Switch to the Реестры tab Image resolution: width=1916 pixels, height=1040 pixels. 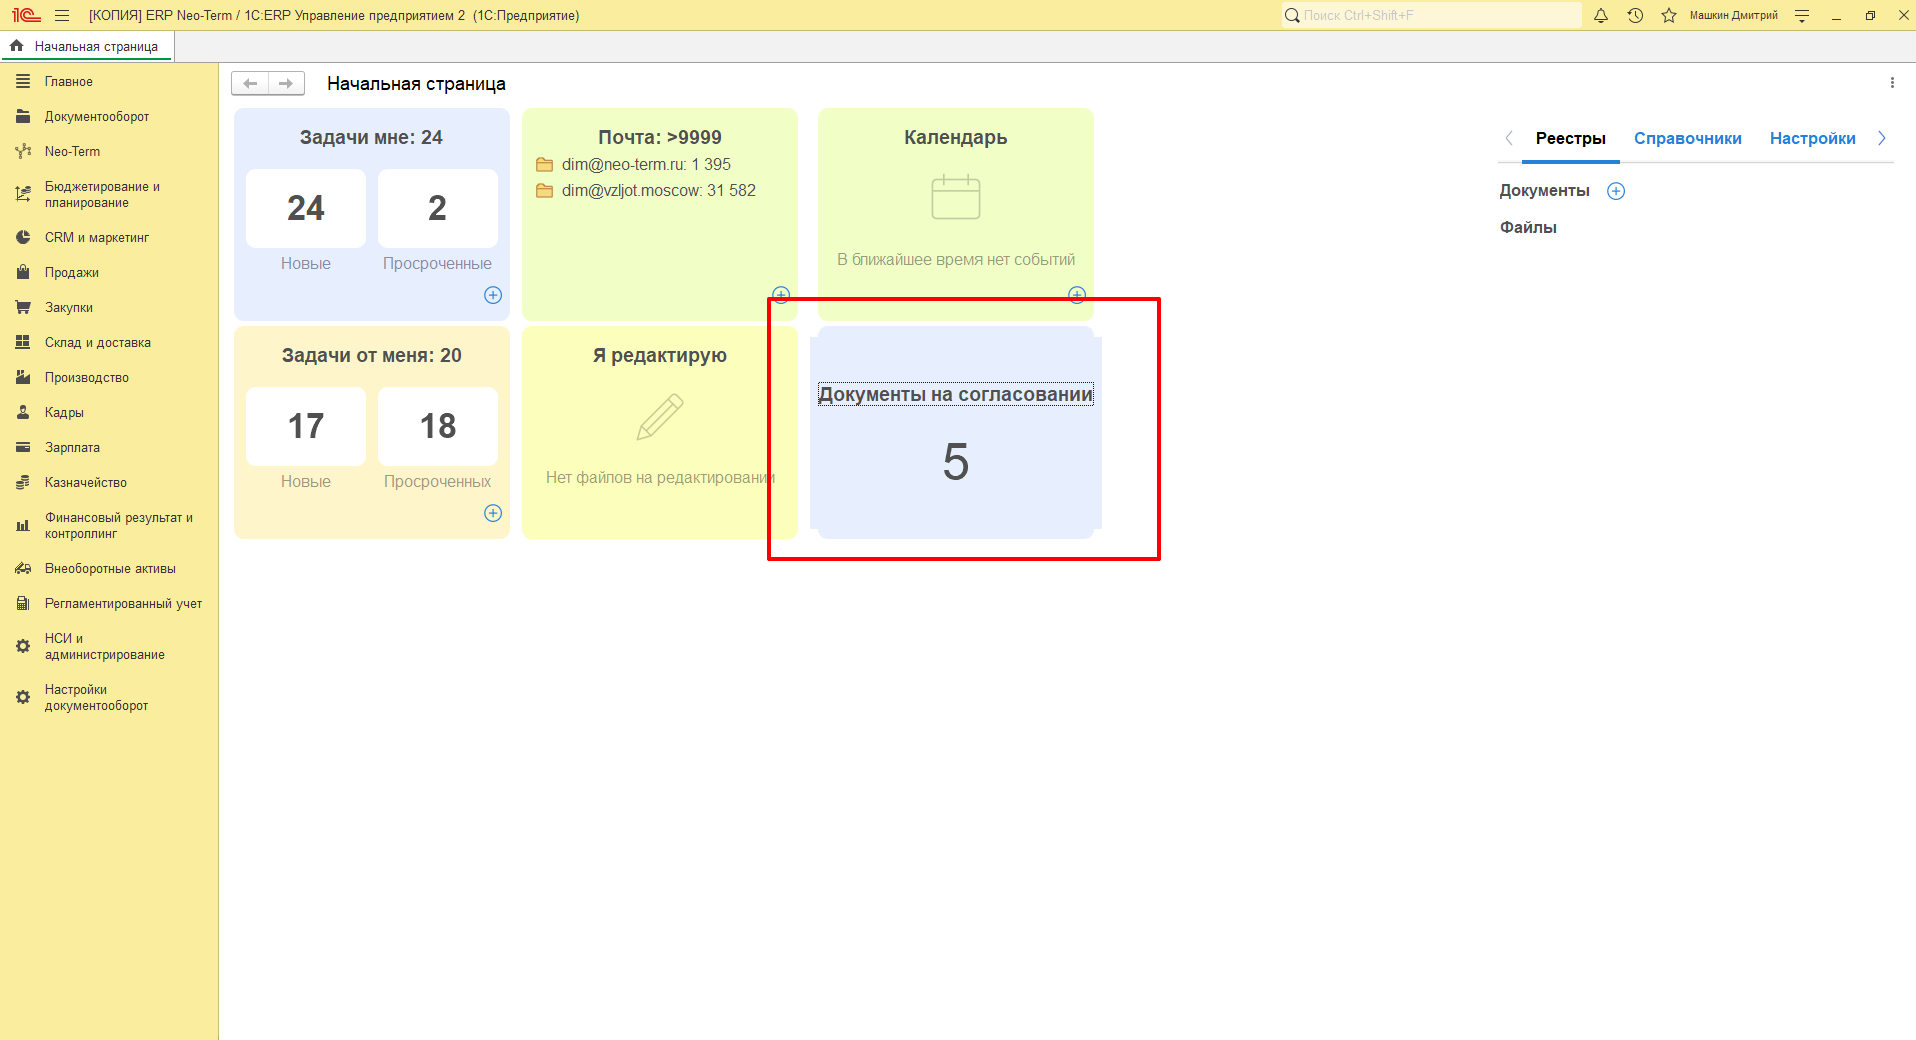point(1570,139)
